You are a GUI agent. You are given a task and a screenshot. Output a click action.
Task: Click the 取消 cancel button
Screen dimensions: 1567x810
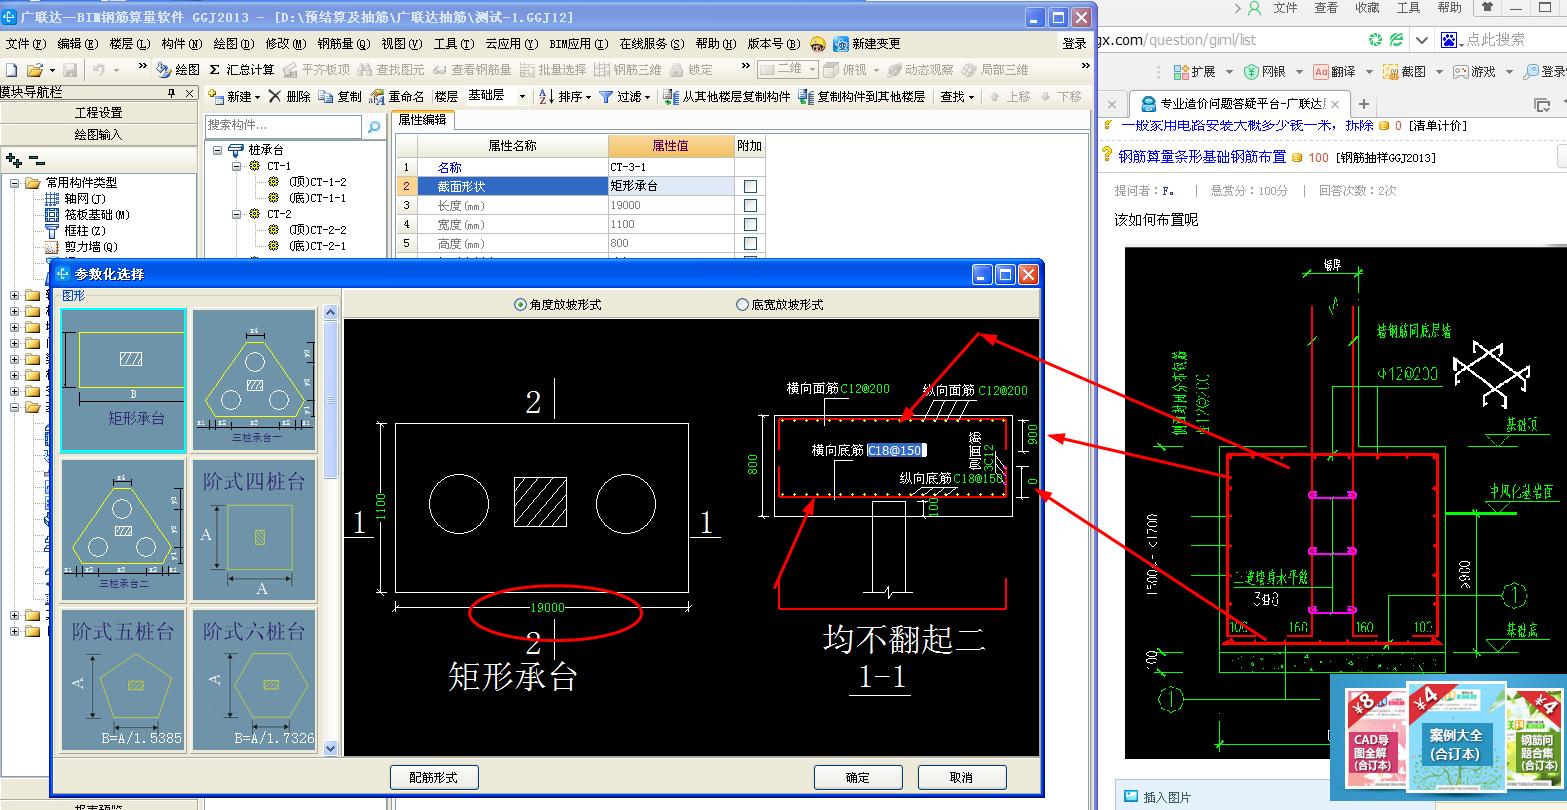[962, 777]
